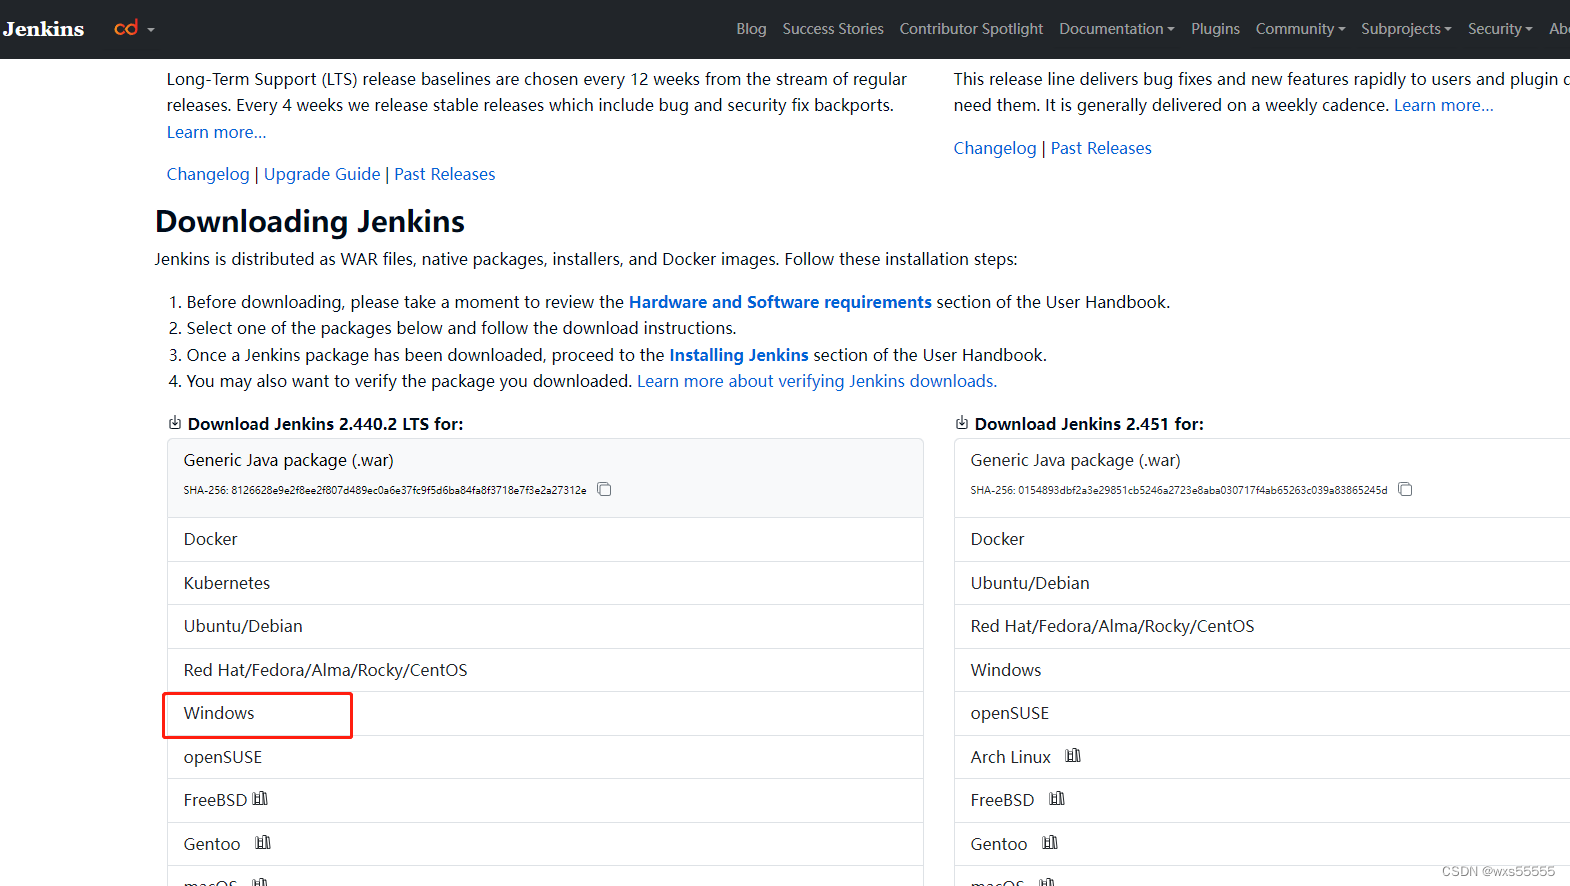Open the Plugins page
The image size is (1570, 886).
click(1215, 29)
